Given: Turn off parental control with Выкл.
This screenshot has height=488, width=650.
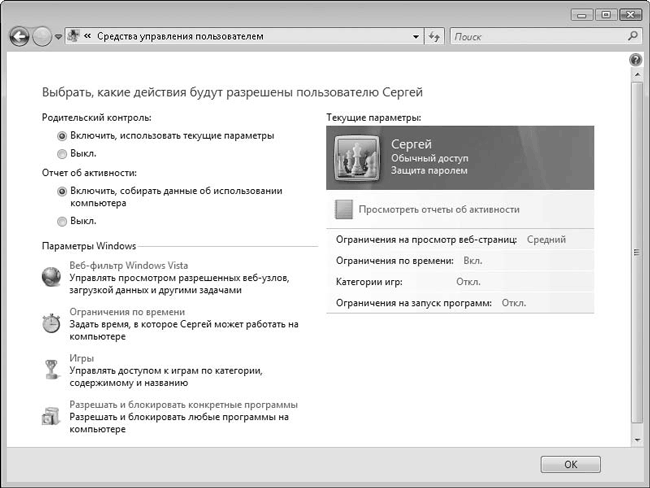Looking at the screenshot, I should click(62, 154).
